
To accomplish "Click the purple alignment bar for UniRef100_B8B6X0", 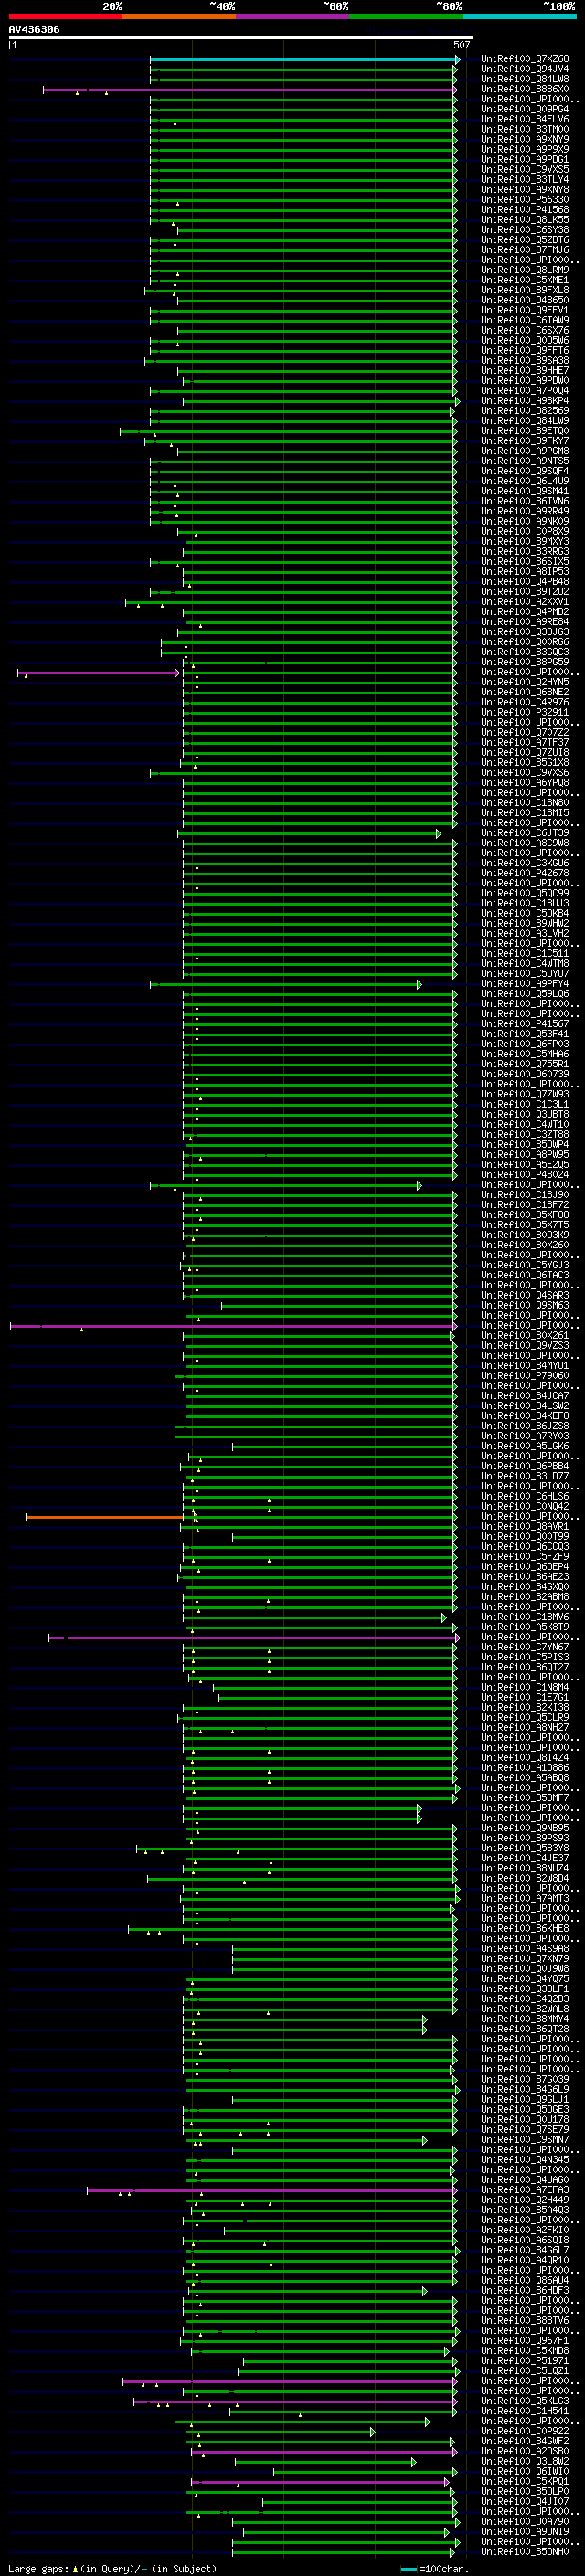I will coord(249,90).
